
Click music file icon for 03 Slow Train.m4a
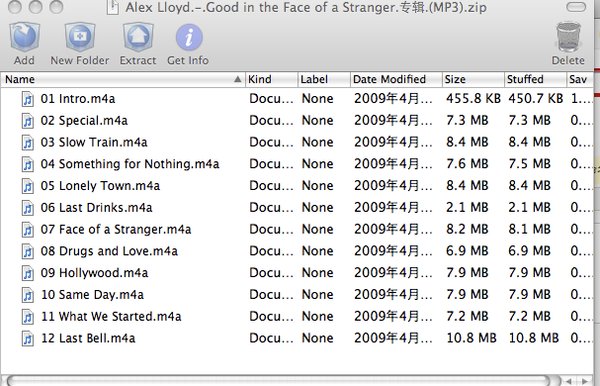pos(28,142)
